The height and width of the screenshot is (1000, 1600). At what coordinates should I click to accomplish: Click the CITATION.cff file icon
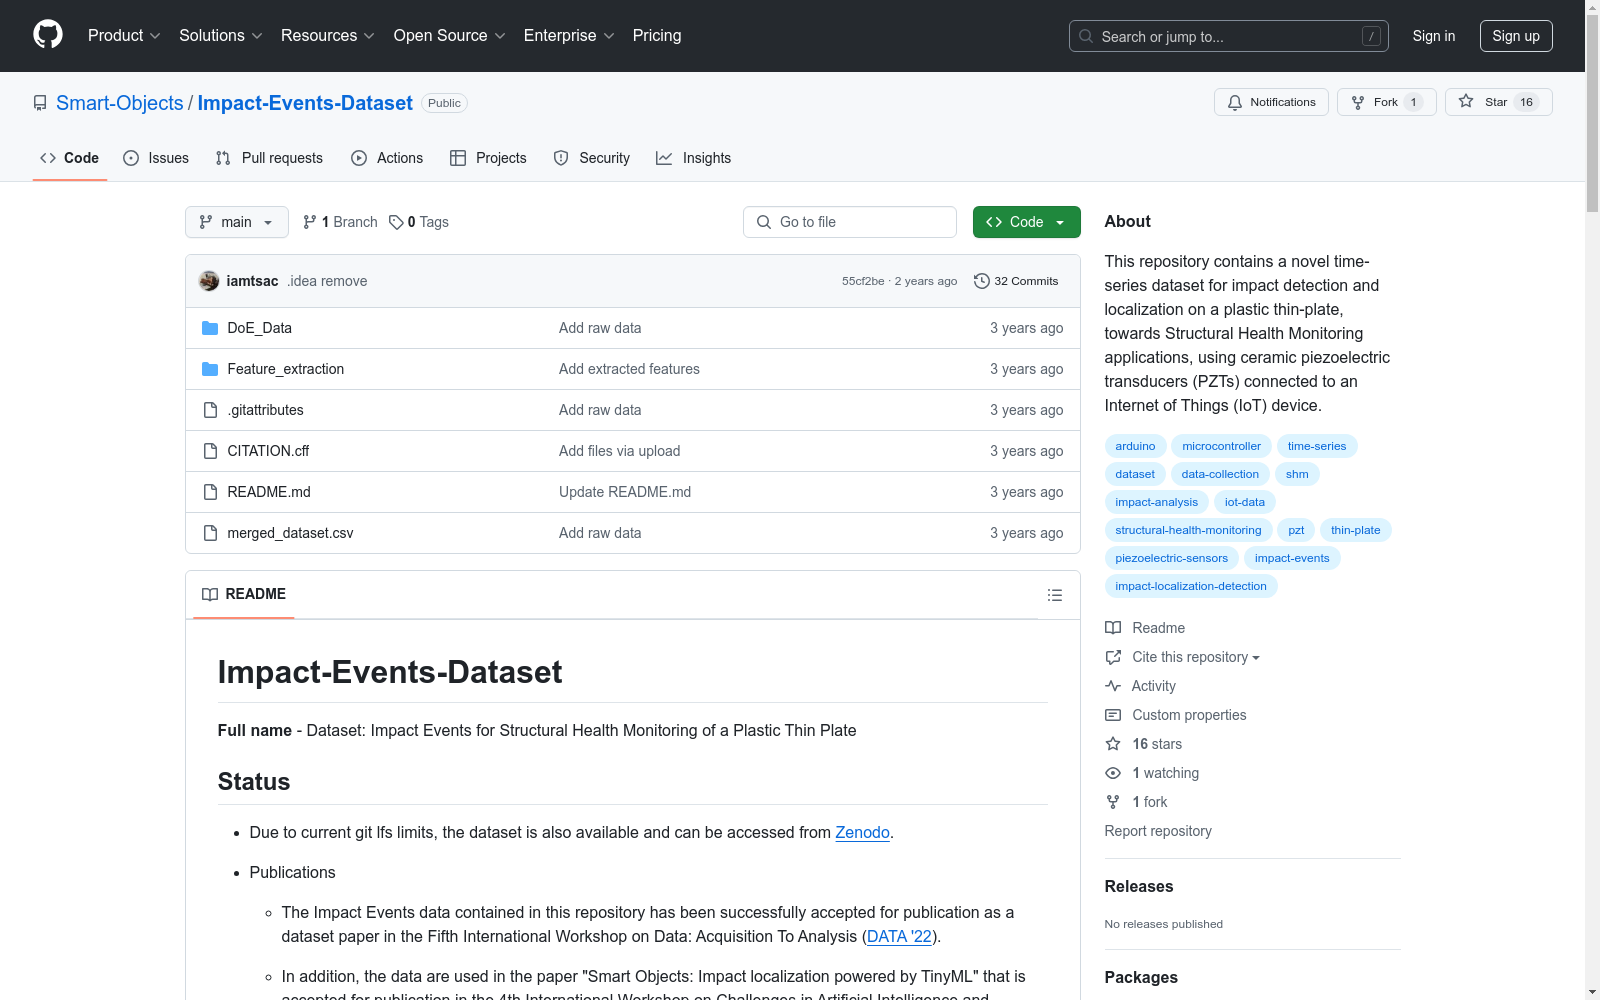[x=210, y=451]
